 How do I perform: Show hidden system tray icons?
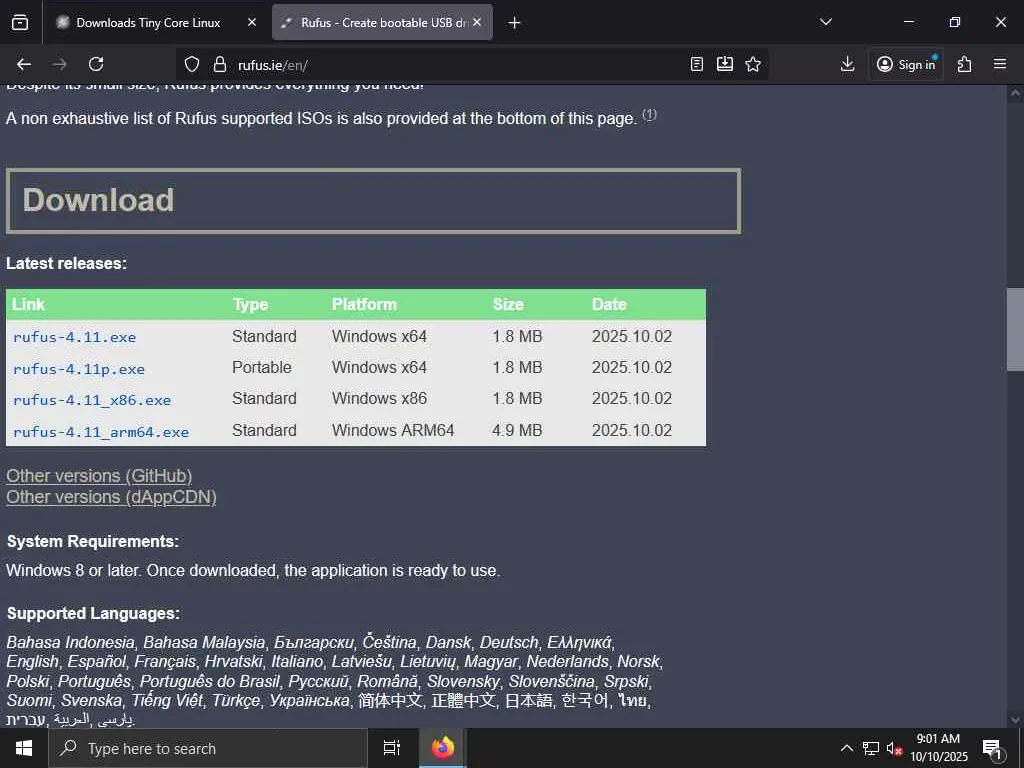(x=846, y=748)
